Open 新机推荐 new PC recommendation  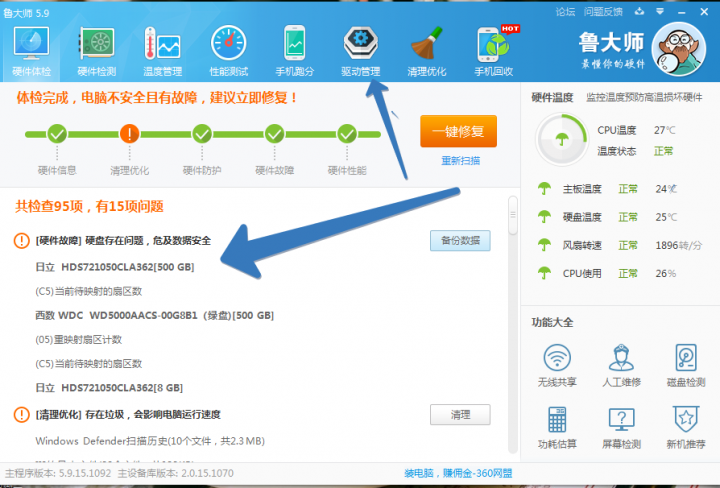click(686, 427)
